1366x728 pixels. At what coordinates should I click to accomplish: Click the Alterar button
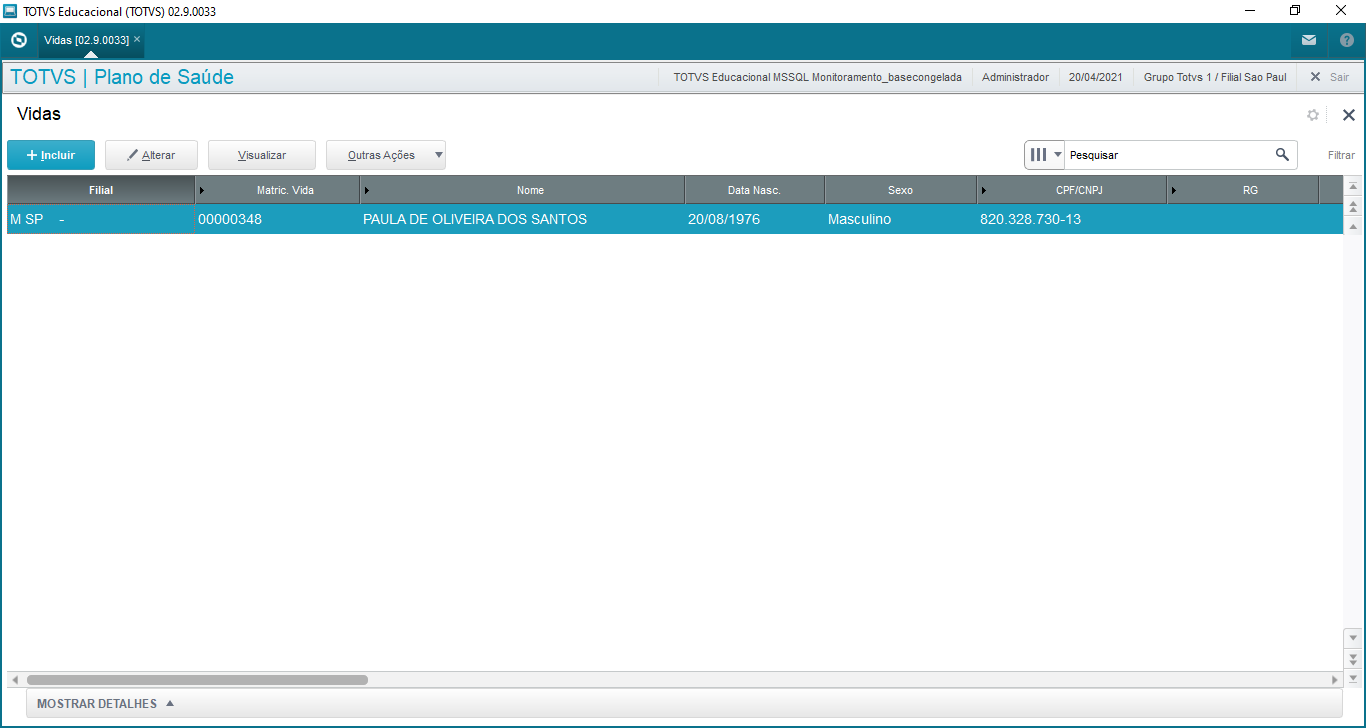(151, 155)
